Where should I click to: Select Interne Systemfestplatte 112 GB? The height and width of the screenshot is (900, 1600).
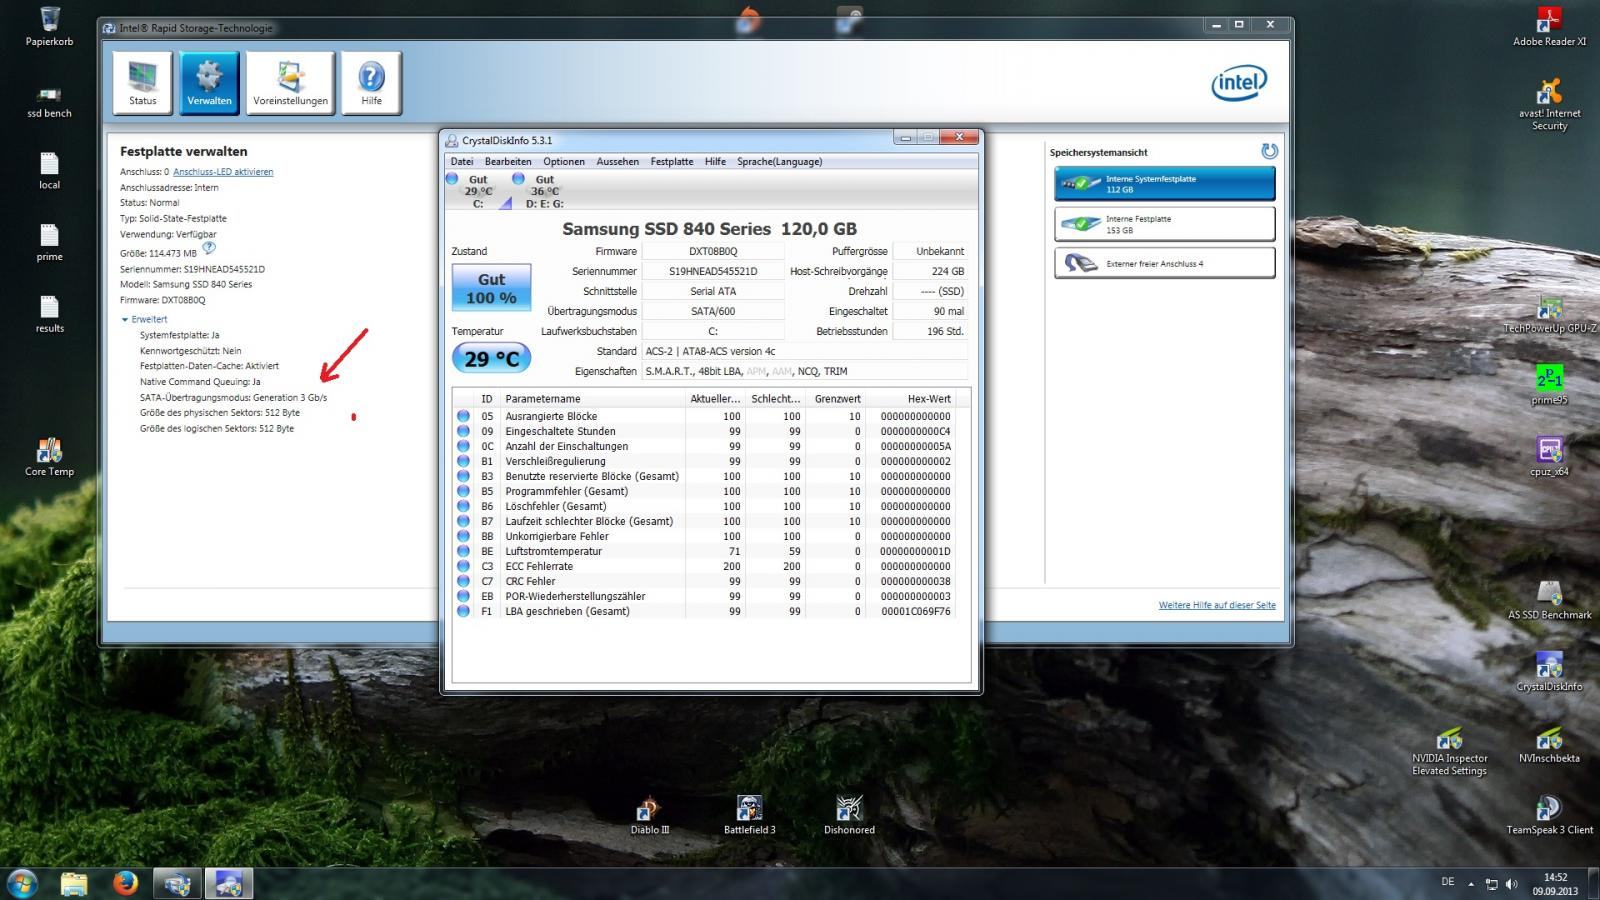pos(1164,184)
